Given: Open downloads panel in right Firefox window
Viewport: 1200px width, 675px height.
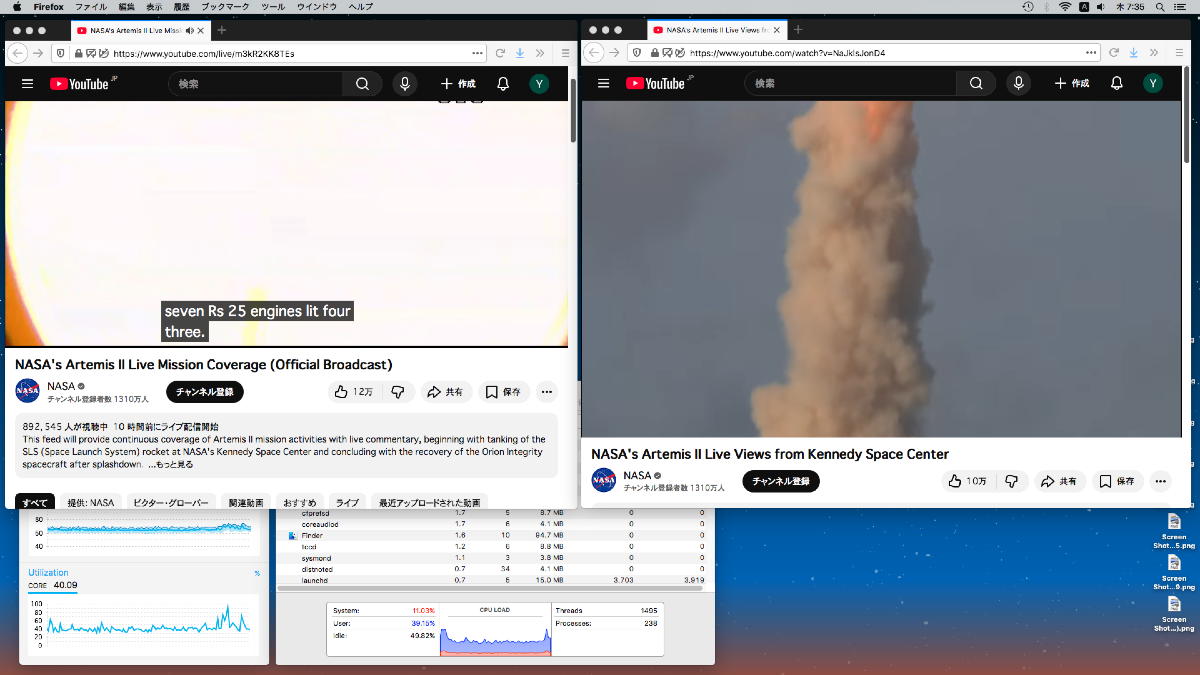Looking at the screenshot, I should point(1134,52).
